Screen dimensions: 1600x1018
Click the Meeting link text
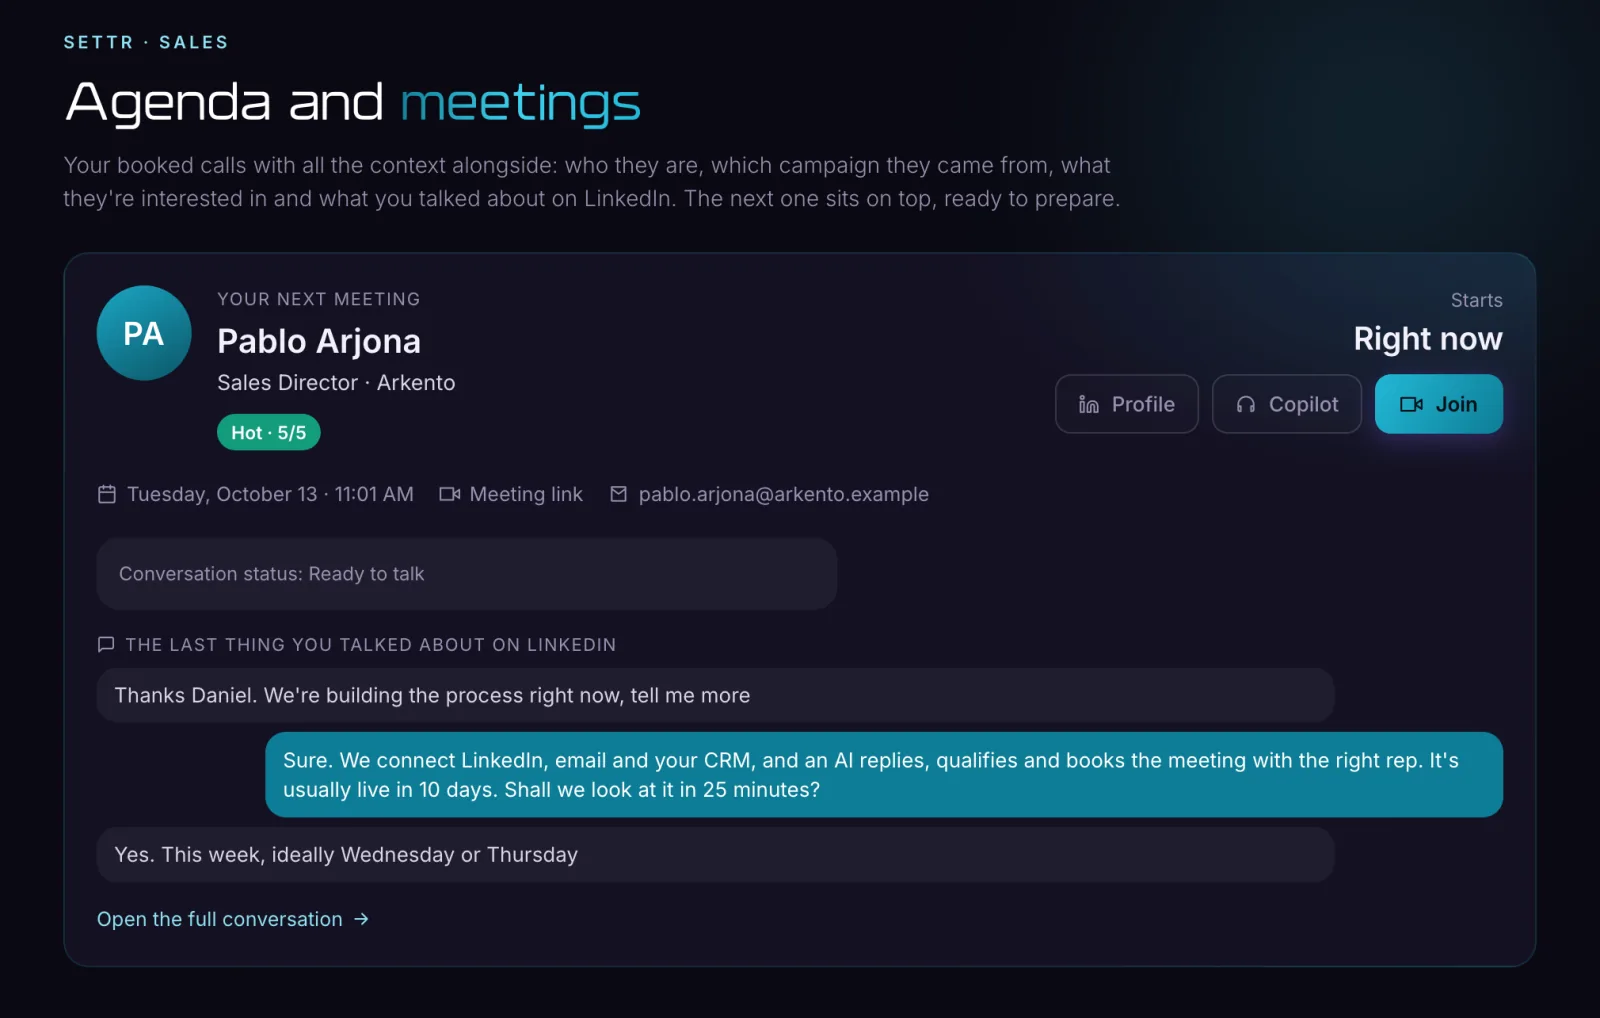[526, 494]
